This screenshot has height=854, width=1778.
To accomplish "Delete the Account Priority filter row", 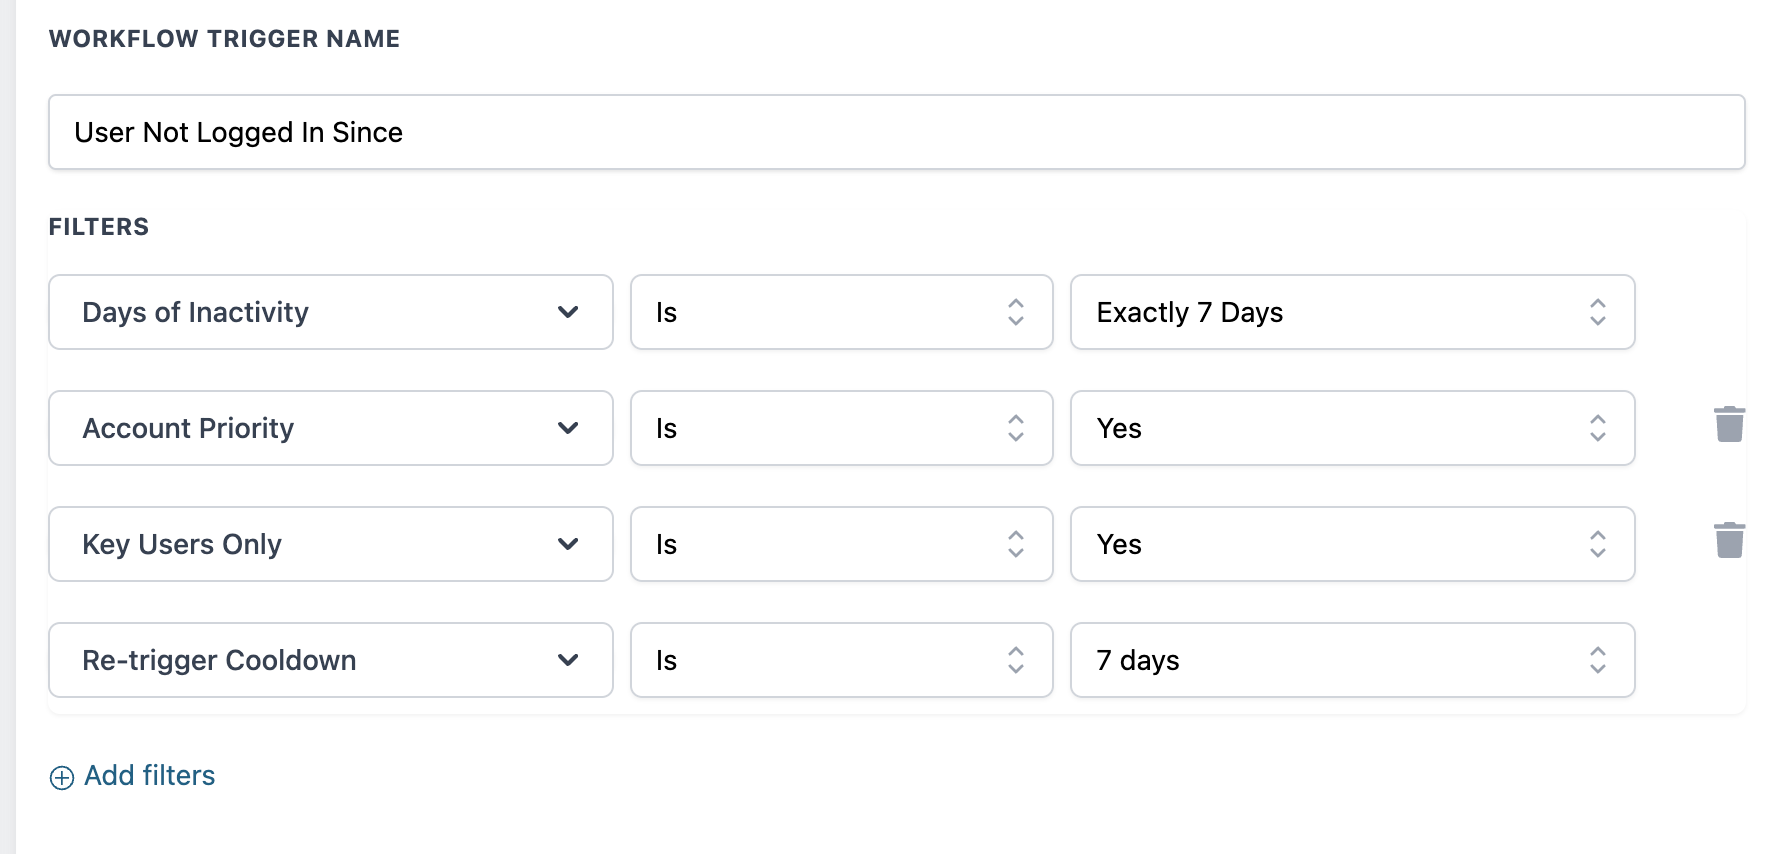I will pos(1729,425).
